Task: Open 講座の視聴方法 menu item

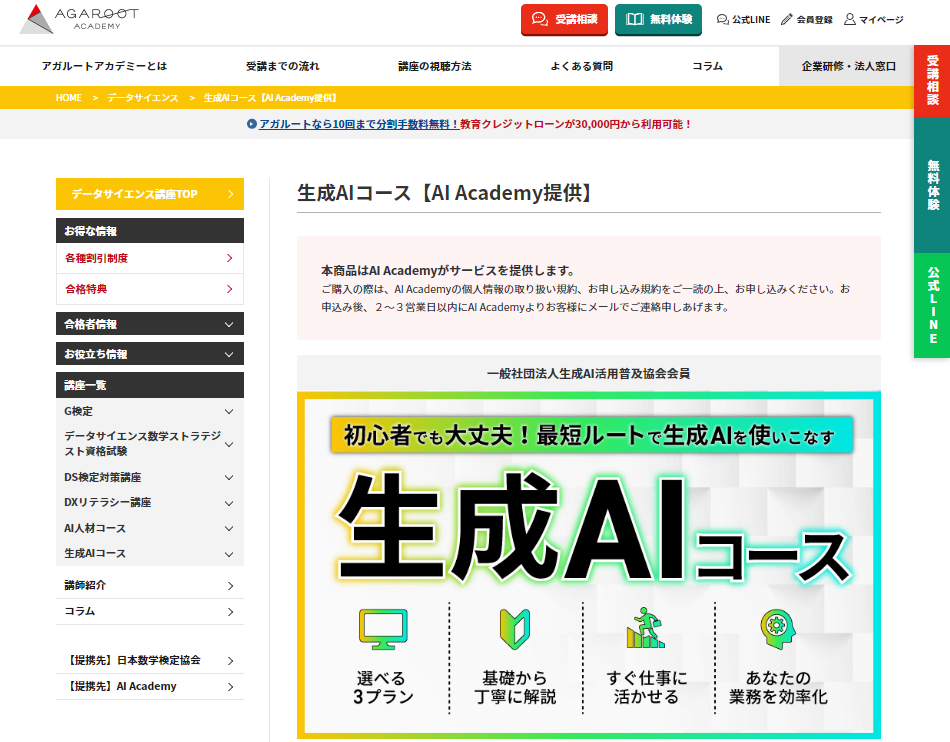Action: pyautogui.click(x=434, y=66)
